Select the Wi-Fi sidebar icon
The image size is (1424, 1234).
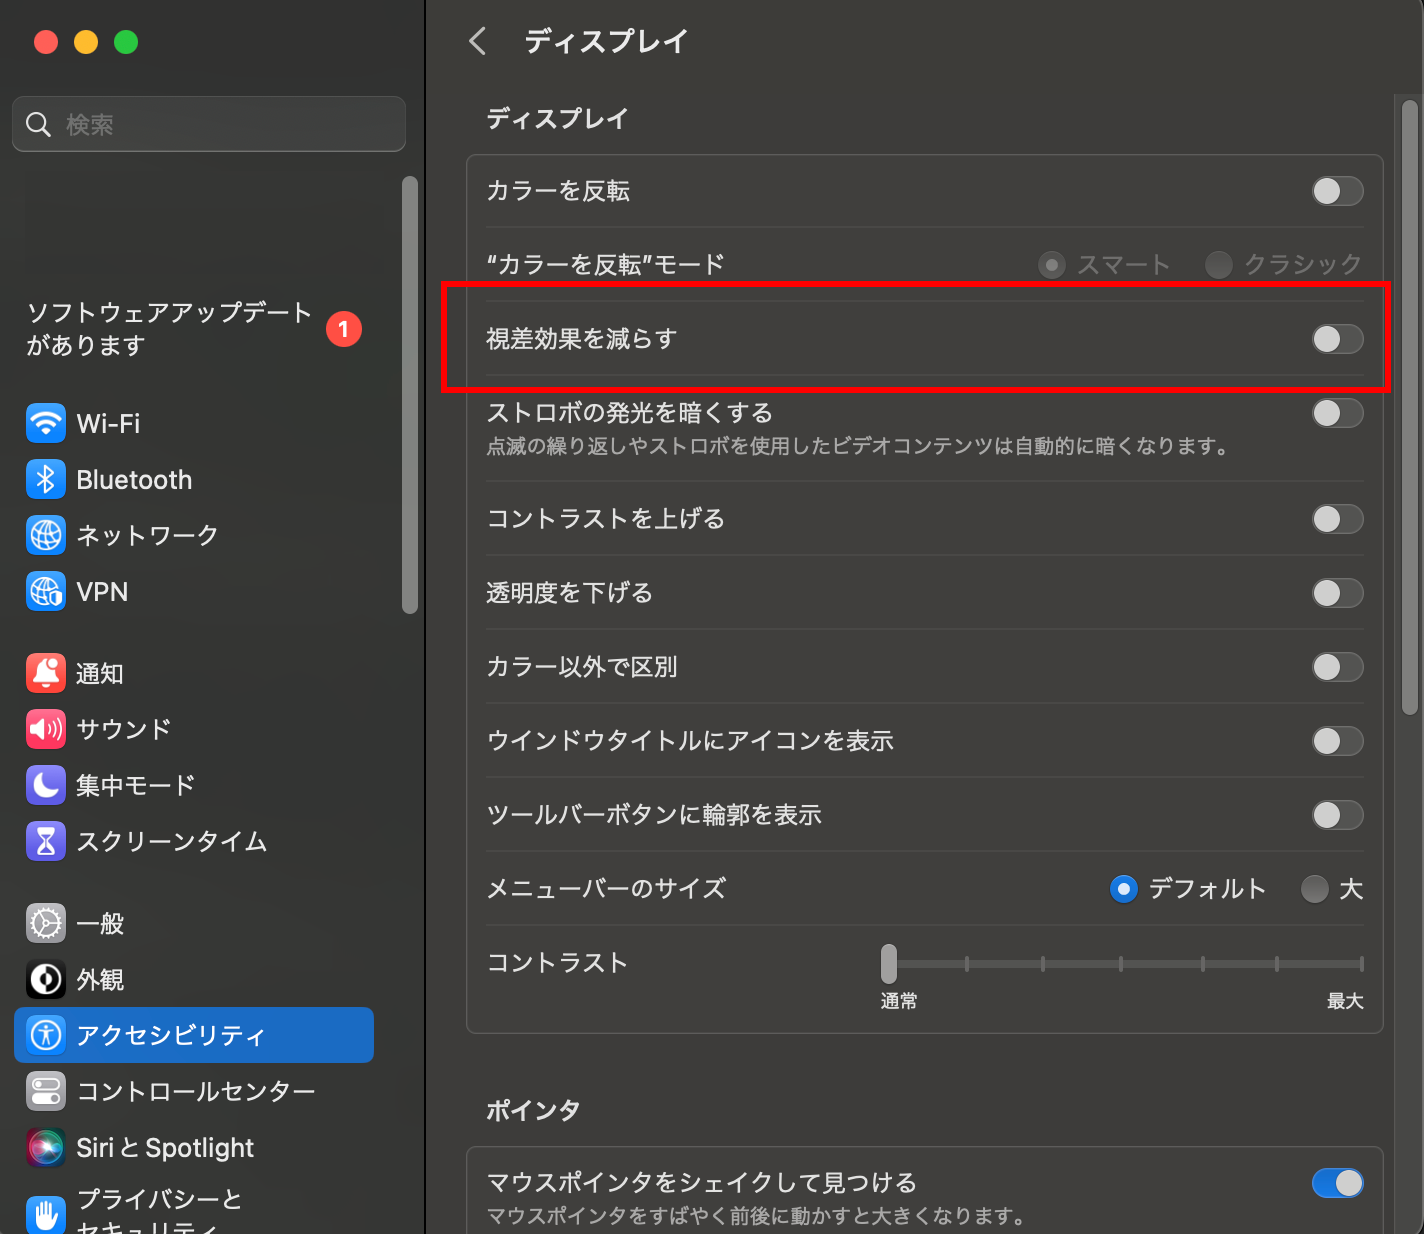click(x=45, y=423)
